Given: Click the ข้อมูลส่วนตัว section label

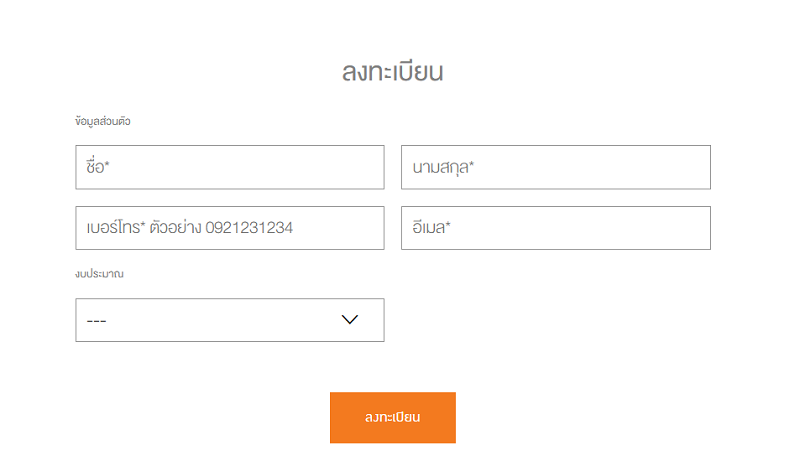Looking at the screenshot, I should tap(103, 121).
